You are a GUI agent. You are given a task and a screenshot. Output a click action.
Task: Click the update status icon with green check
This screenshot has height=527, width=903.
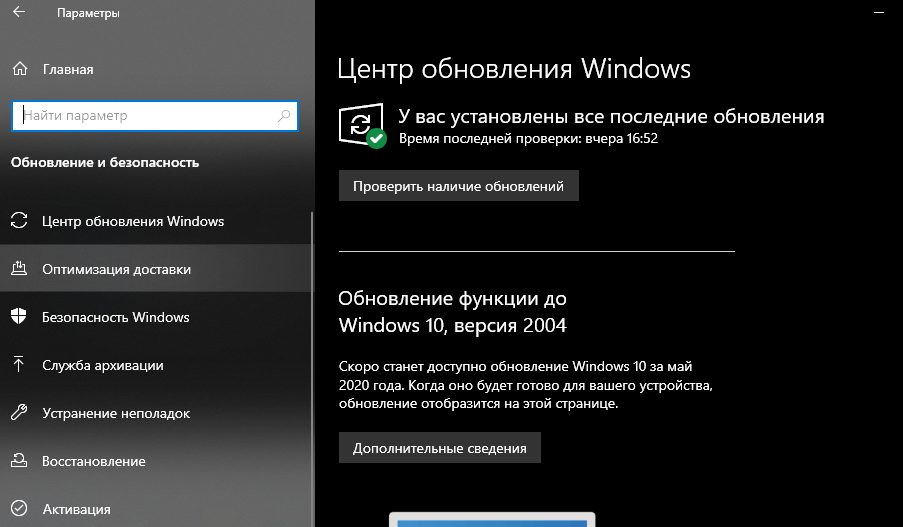pos(362,126)
